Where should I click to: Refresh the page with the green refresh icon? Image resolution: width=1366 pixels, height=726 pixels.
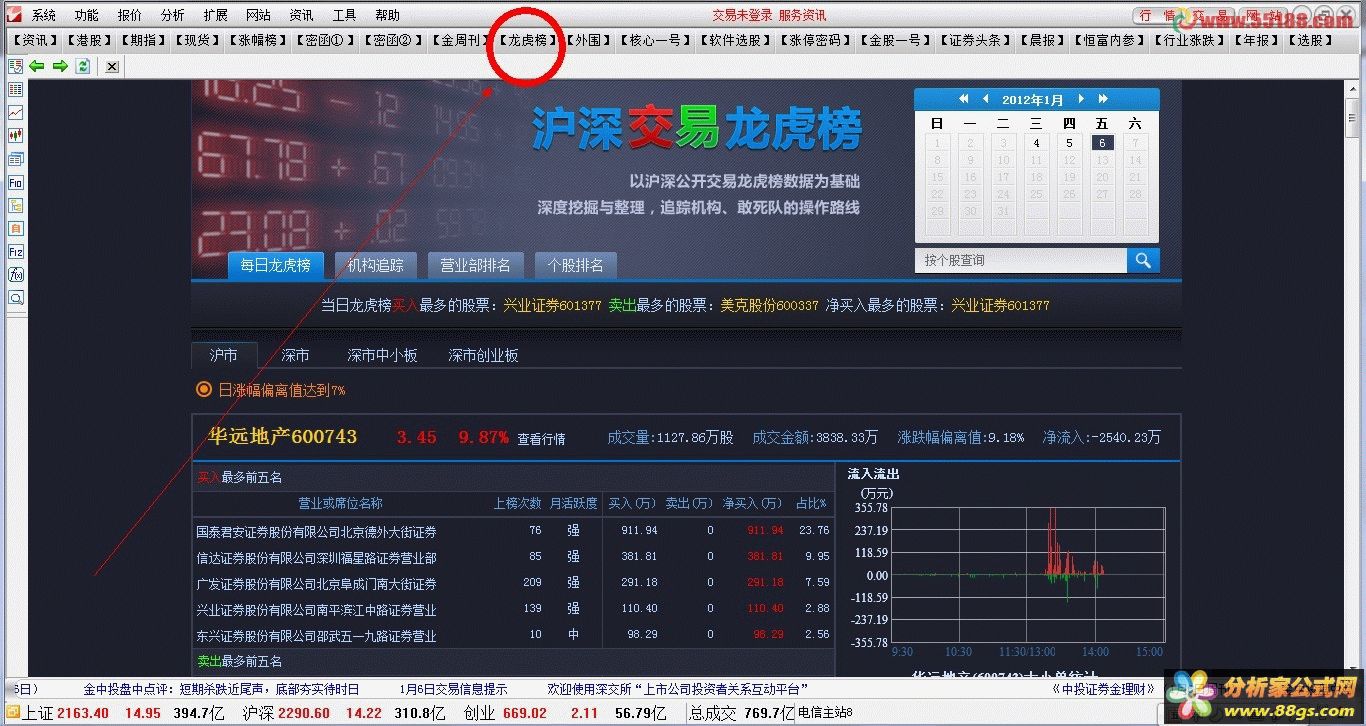point(83,66)
